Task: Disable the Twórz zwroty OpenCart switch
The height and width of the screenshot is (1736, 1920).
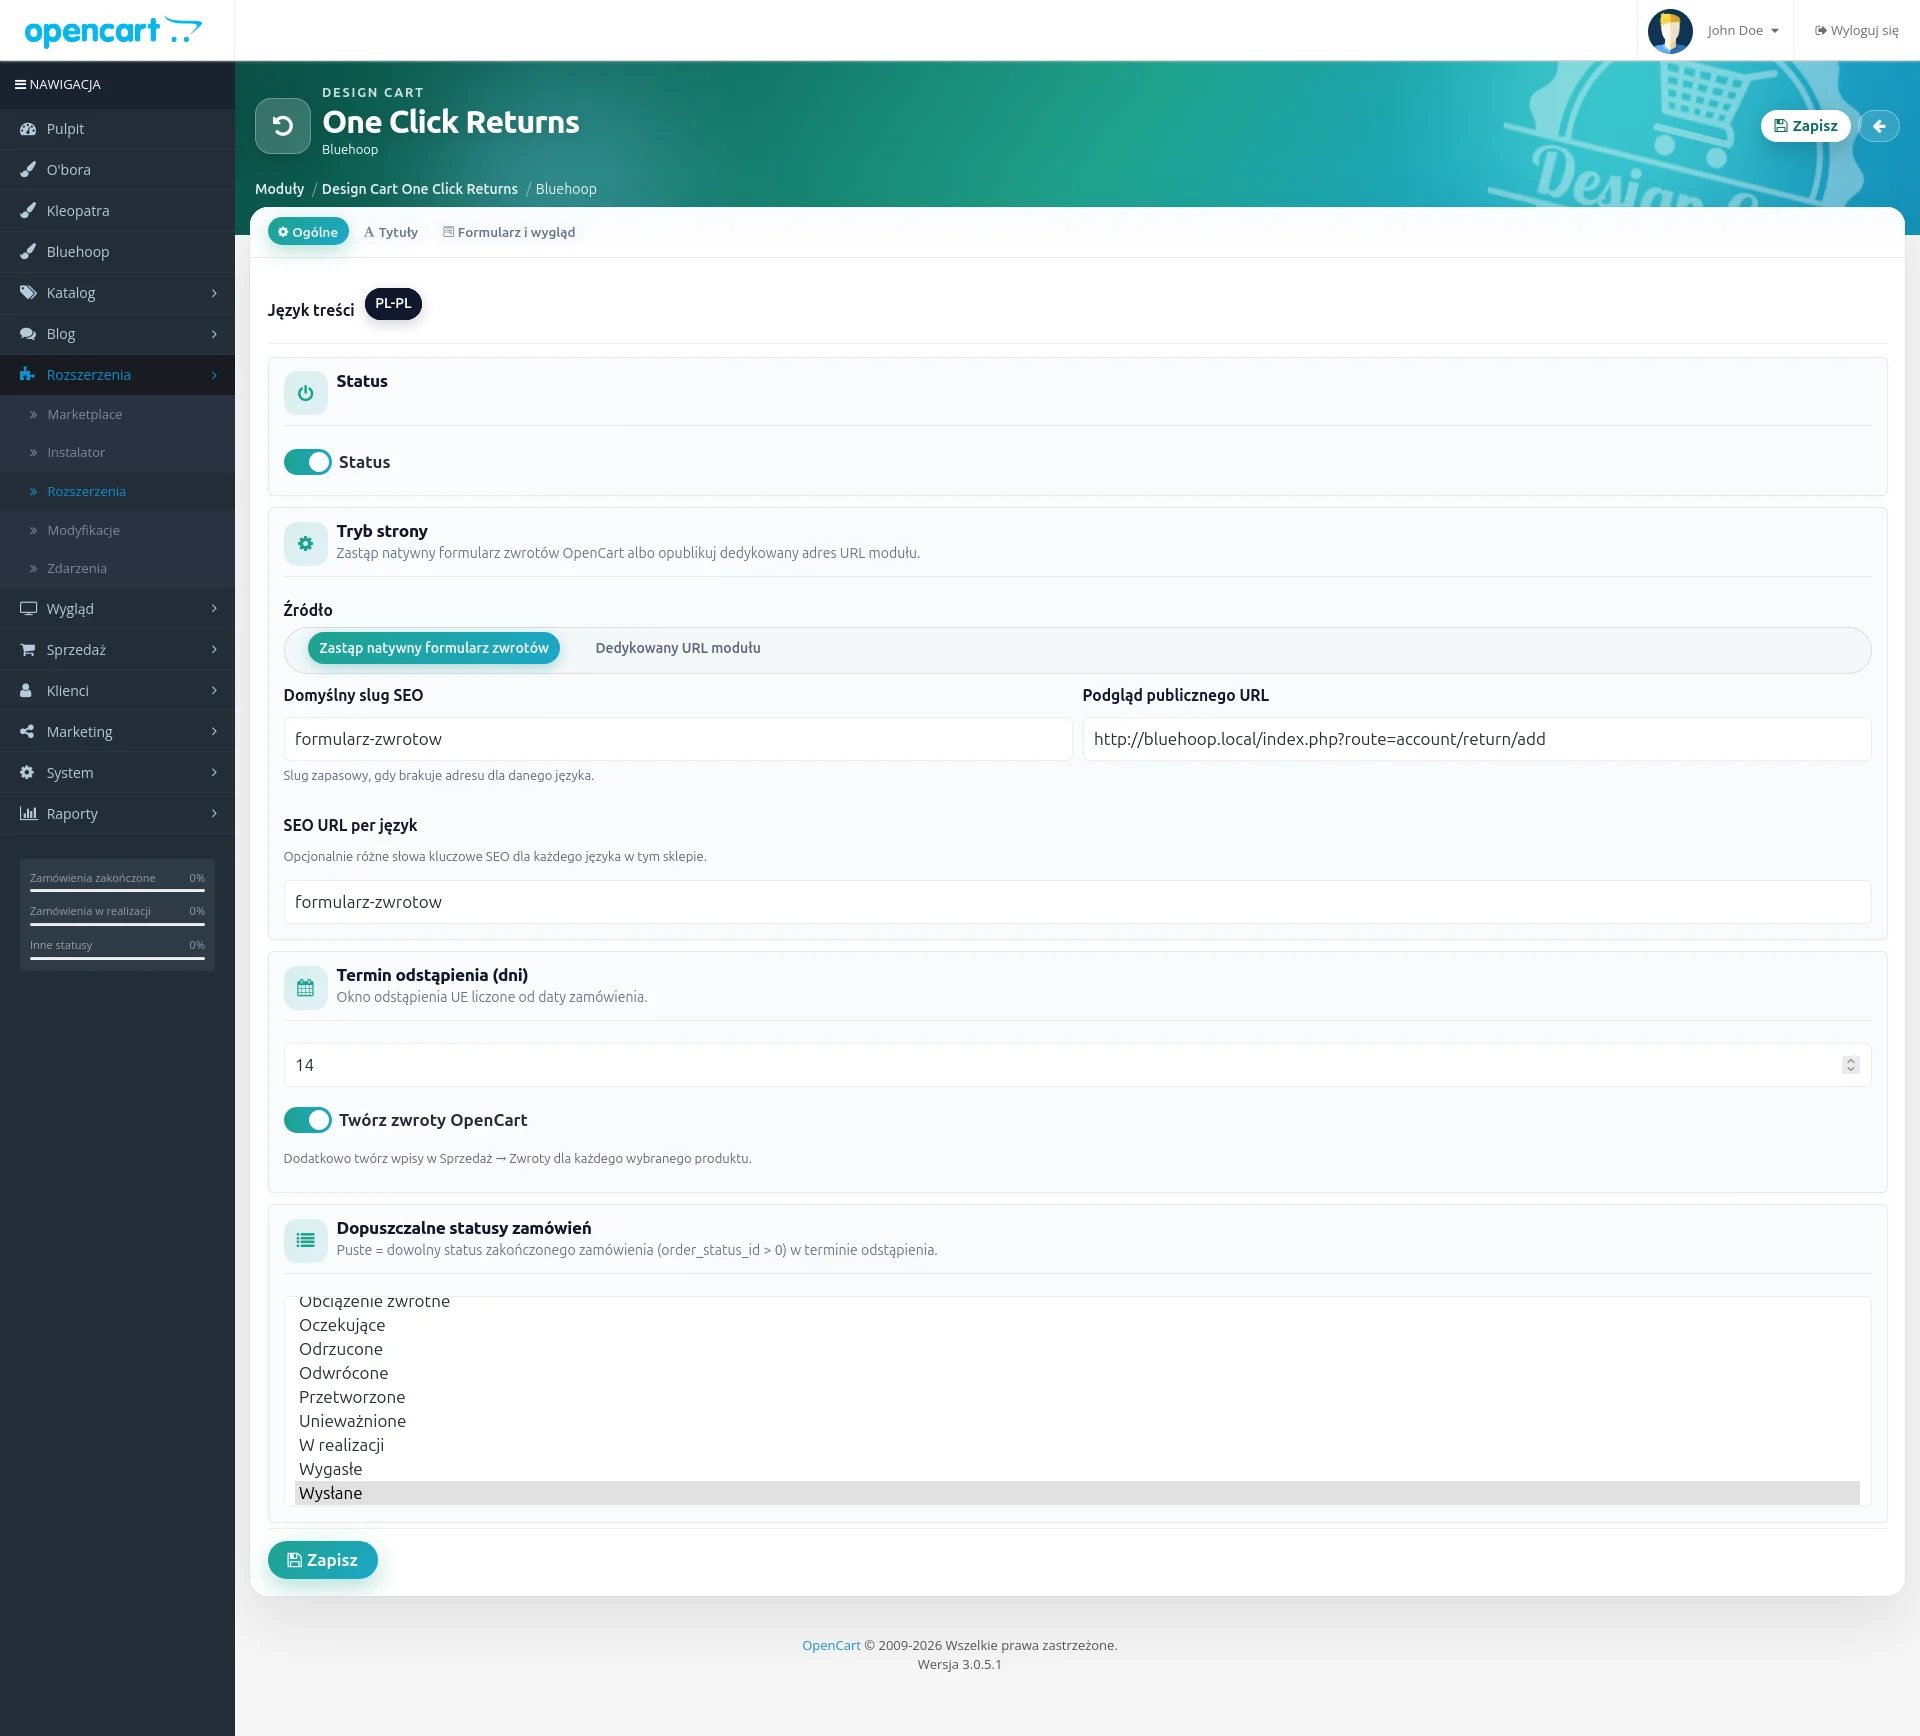Action: [x=308, y=1120]
